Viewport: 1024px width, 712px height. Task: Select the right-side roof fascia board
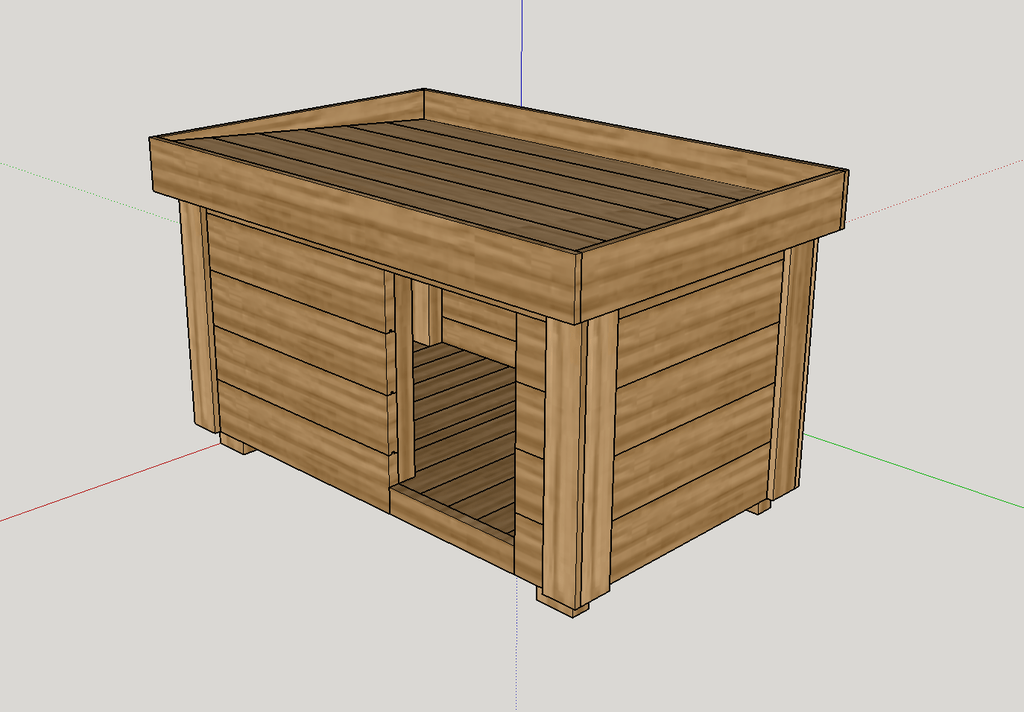pyautogui.click(x=713, y=245)
